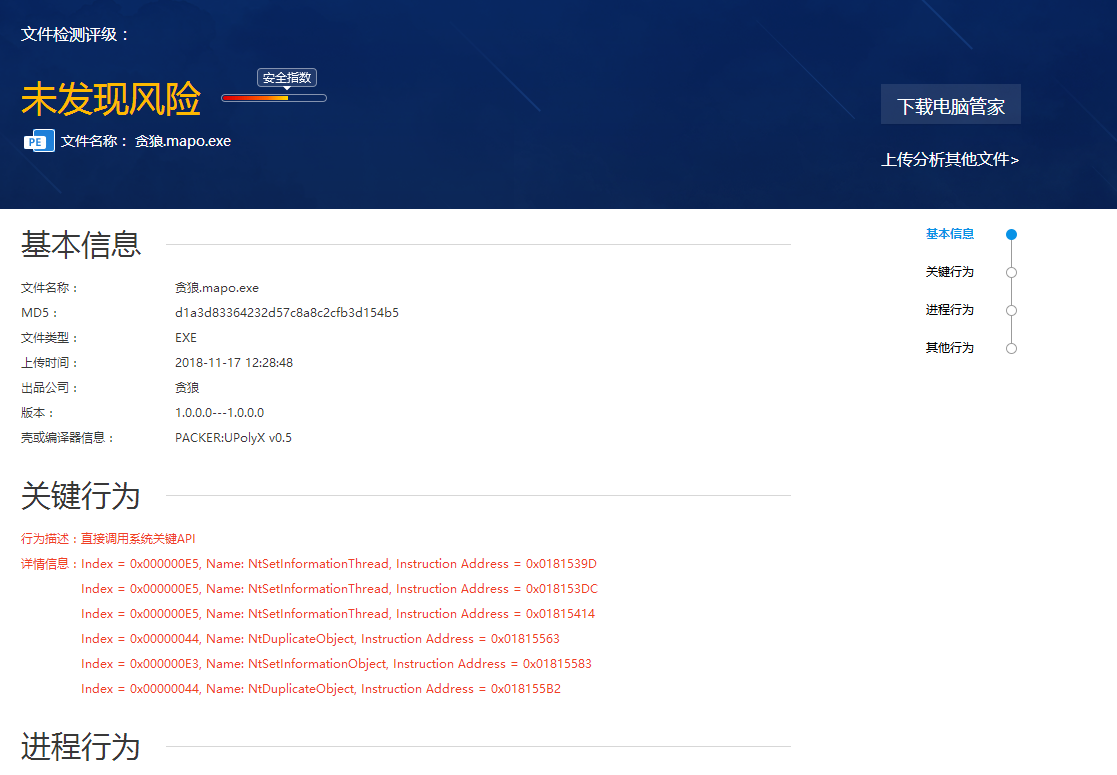Click the 未发现风险 rating title
This screenshot has height=775, width=1117.
(x=110, y=99)
